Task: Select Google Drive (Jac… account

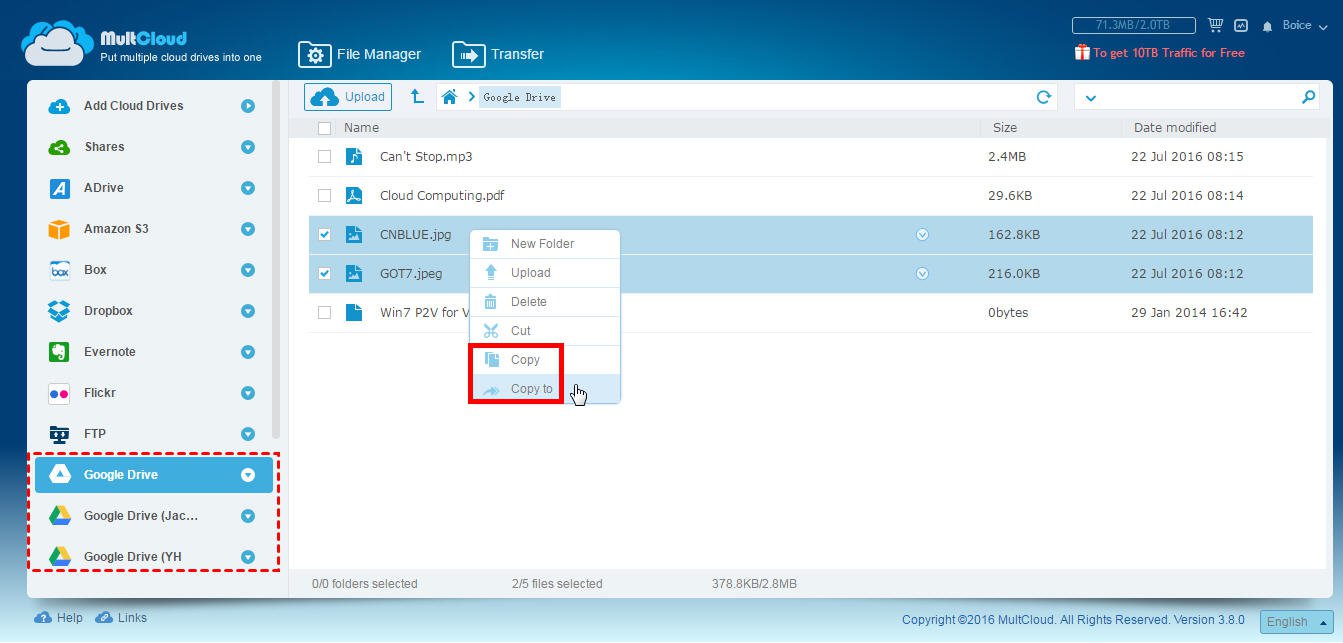Action: coord(153,516)
